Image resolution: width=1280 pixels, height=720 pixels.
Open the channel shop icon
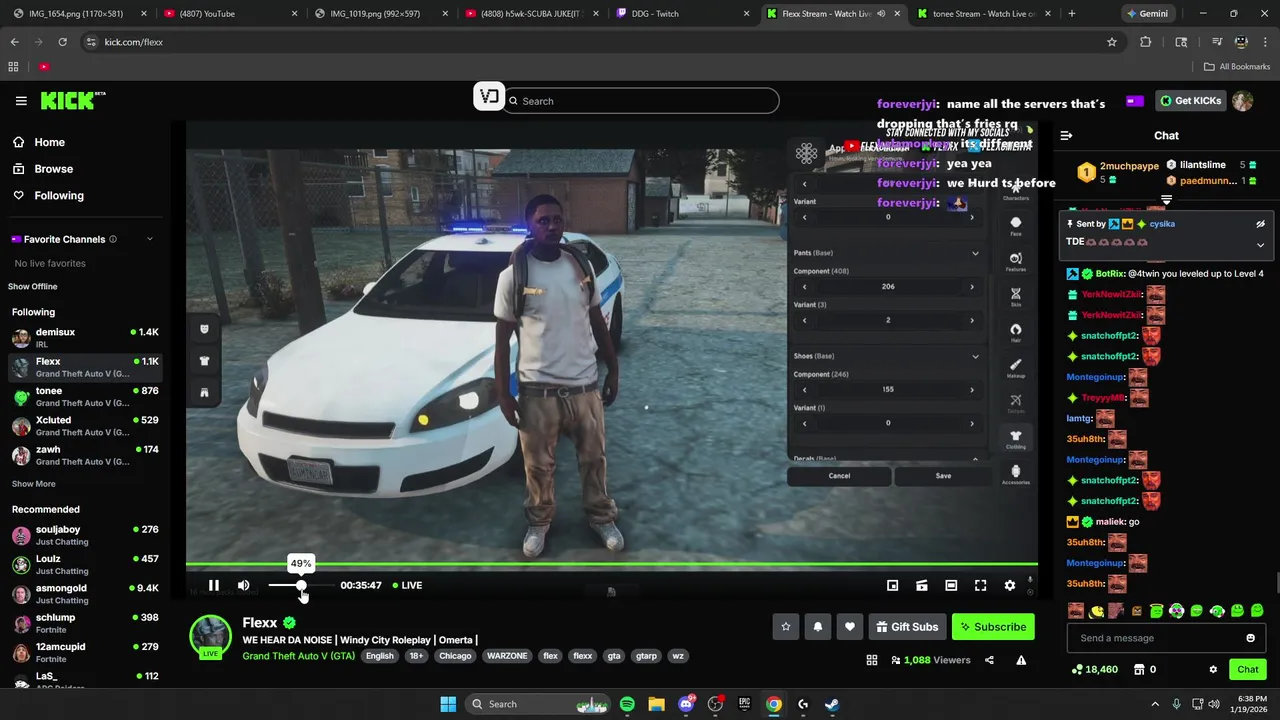[1139, 669]
